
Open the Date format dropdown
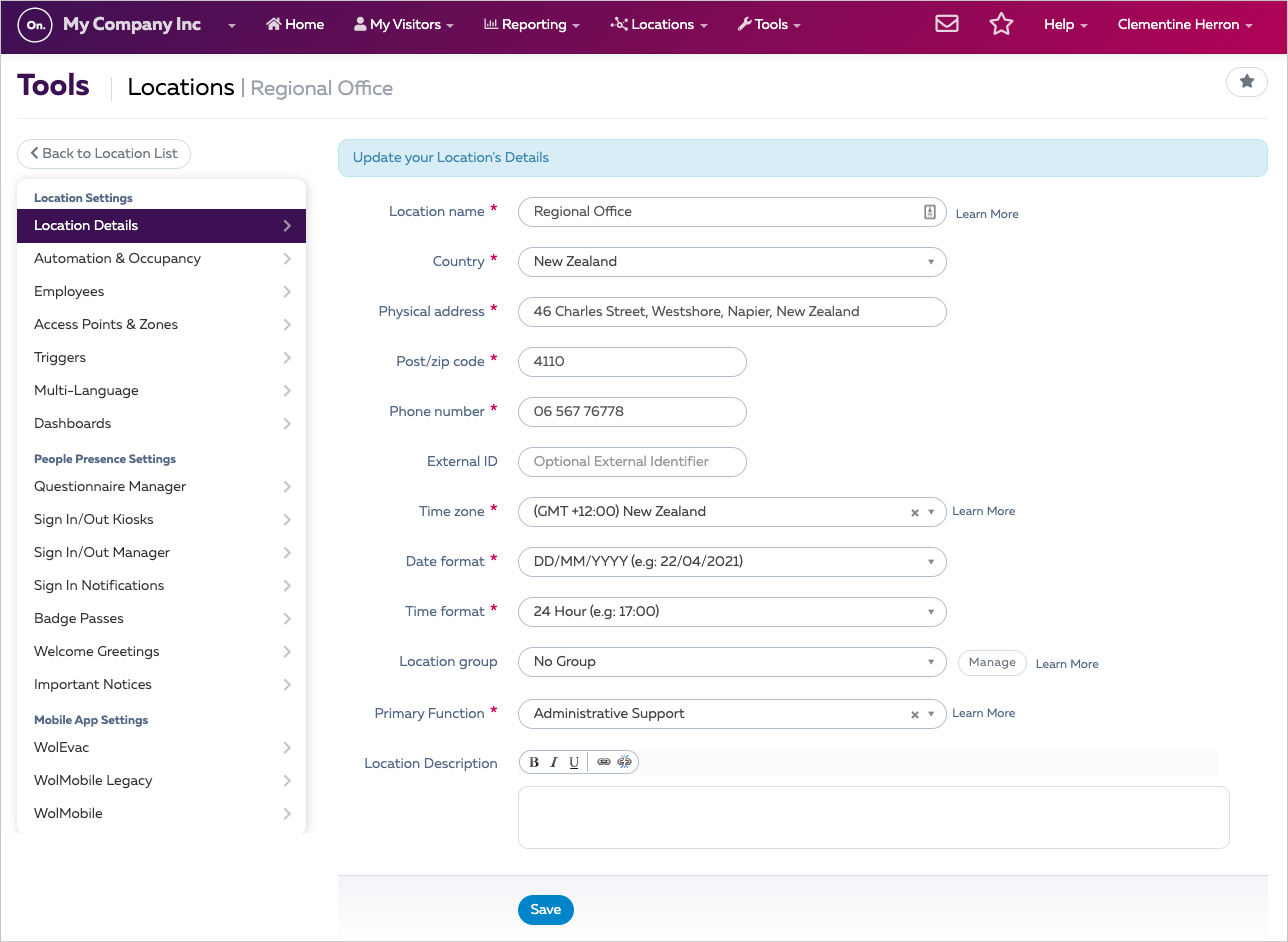pyautogui.click(x=933, y=562)
